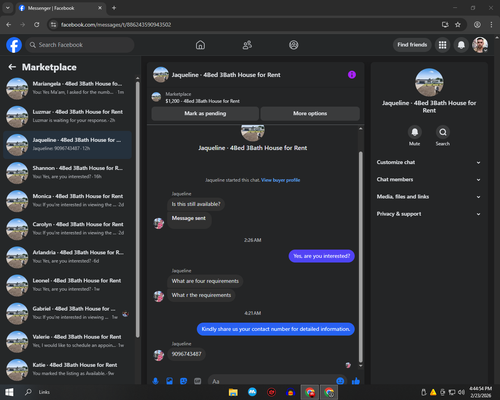
Task: Choose a sticker icon in composer
Action: click(x=183, y=381)
